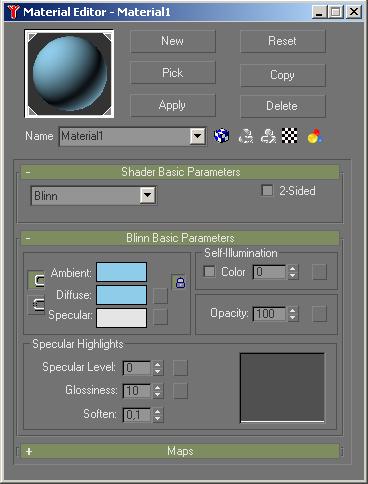Click the blue cube sample type icon
The image size is (368, 484).
221,136
